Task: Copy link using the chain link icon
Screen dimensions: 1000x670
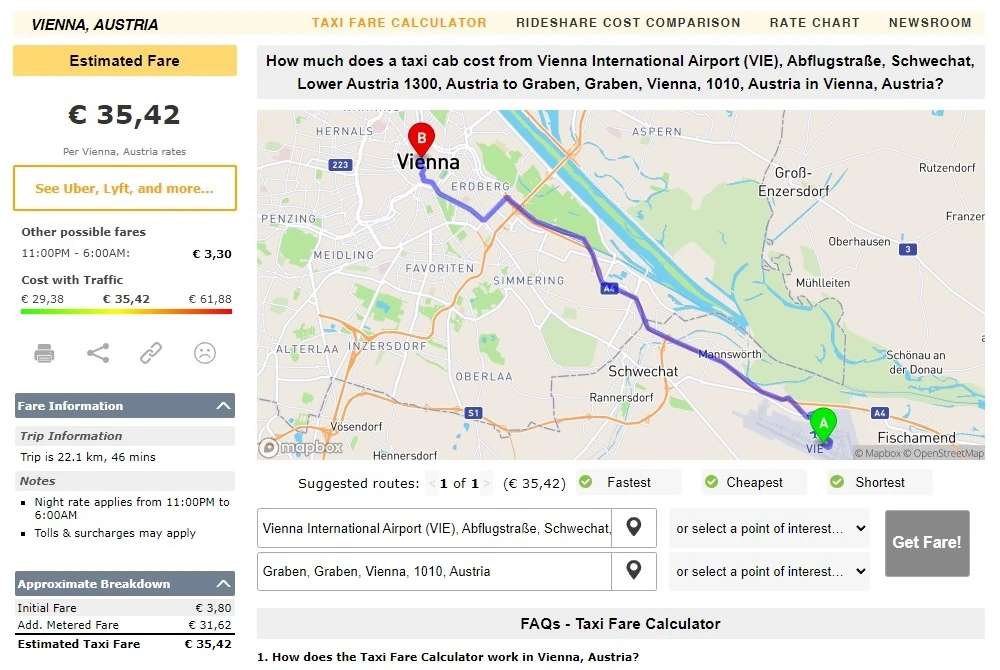Action: (x=151, y=353)
